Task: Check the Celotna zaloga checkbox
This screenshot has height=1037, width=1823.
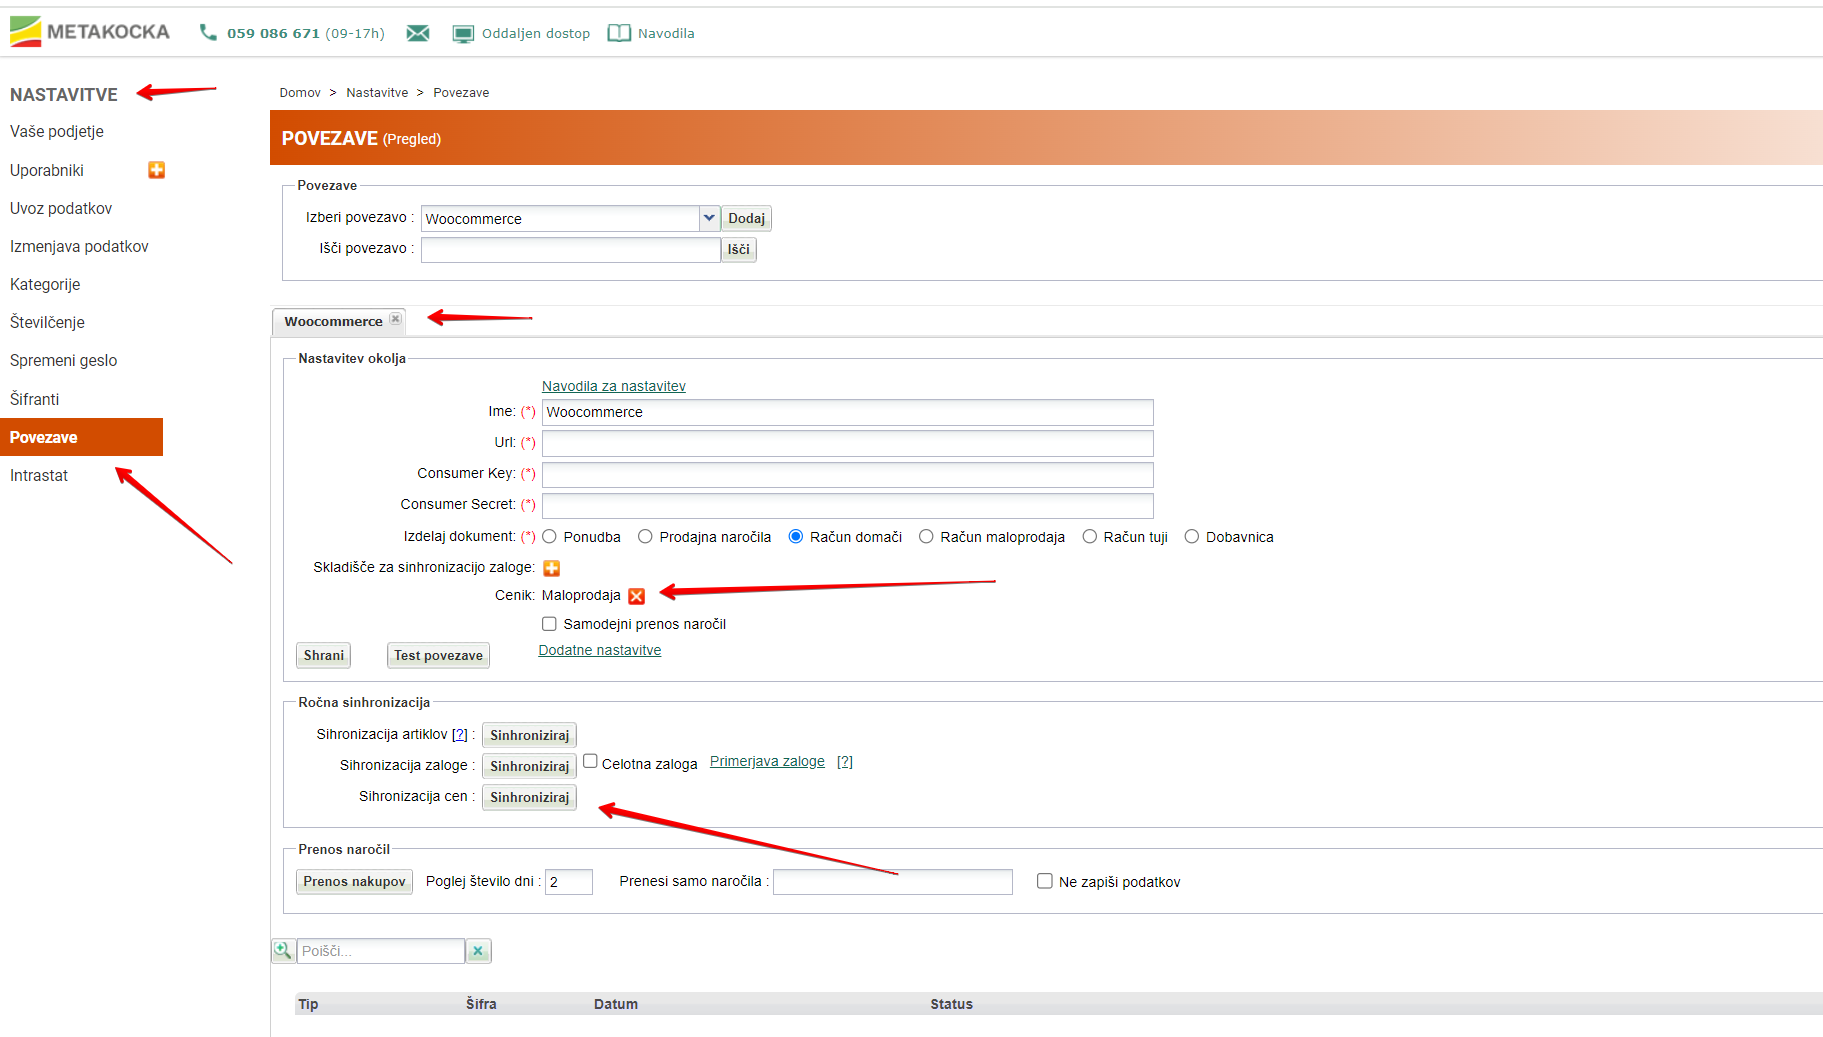Action: [x=590, y=762]
